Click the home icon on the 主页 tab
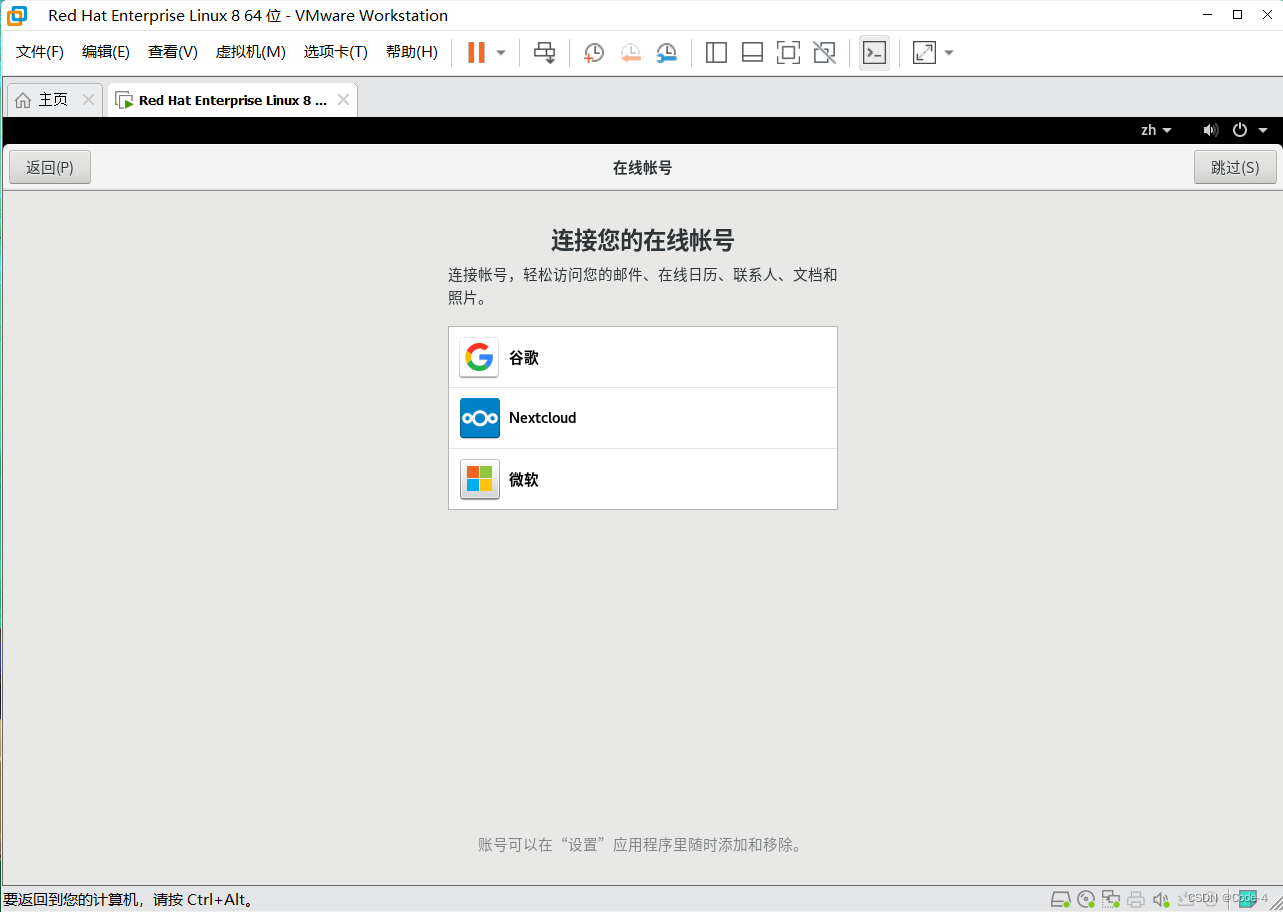Screen dimensions: 1283x912 [x=23, y=100]
